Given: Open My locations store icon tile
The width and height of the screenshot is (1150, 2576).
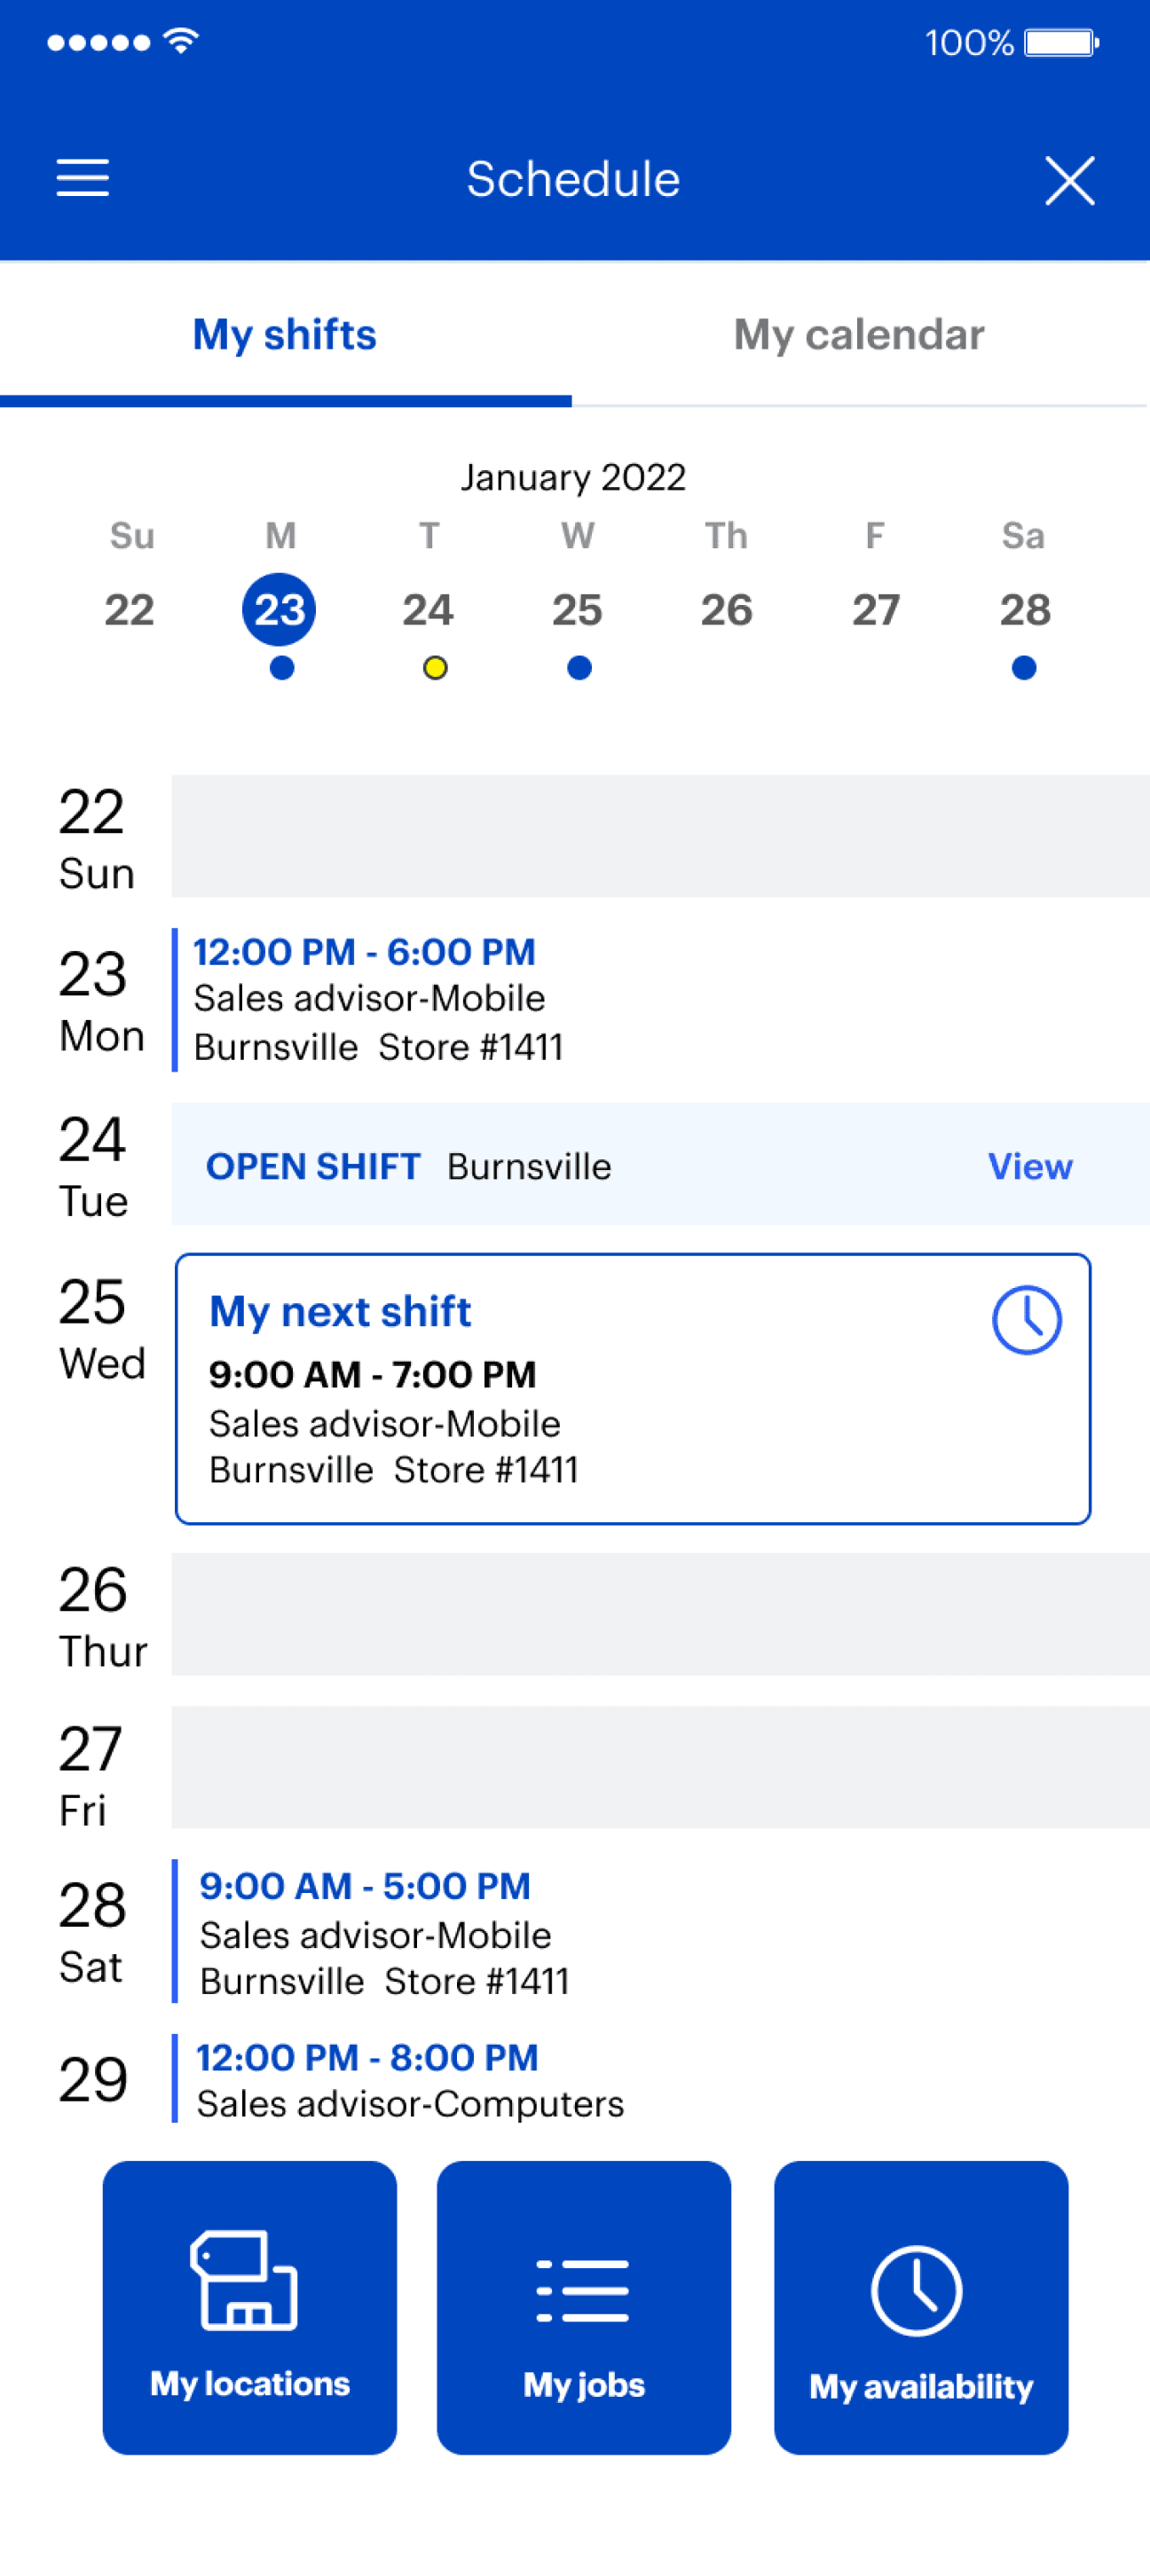Looking at the screenshot, I should pyautogui.click(x=249, y=2307).
